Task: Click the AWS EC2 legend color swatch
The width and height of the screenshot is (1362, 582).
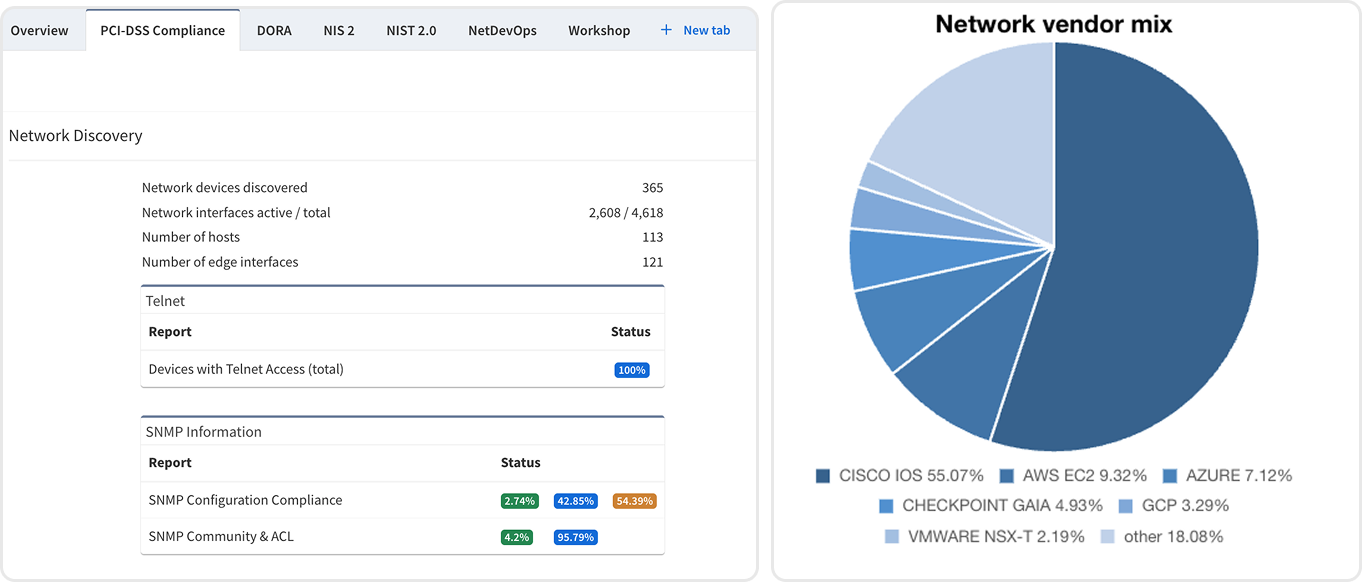Action: [x=1007, y=476]
